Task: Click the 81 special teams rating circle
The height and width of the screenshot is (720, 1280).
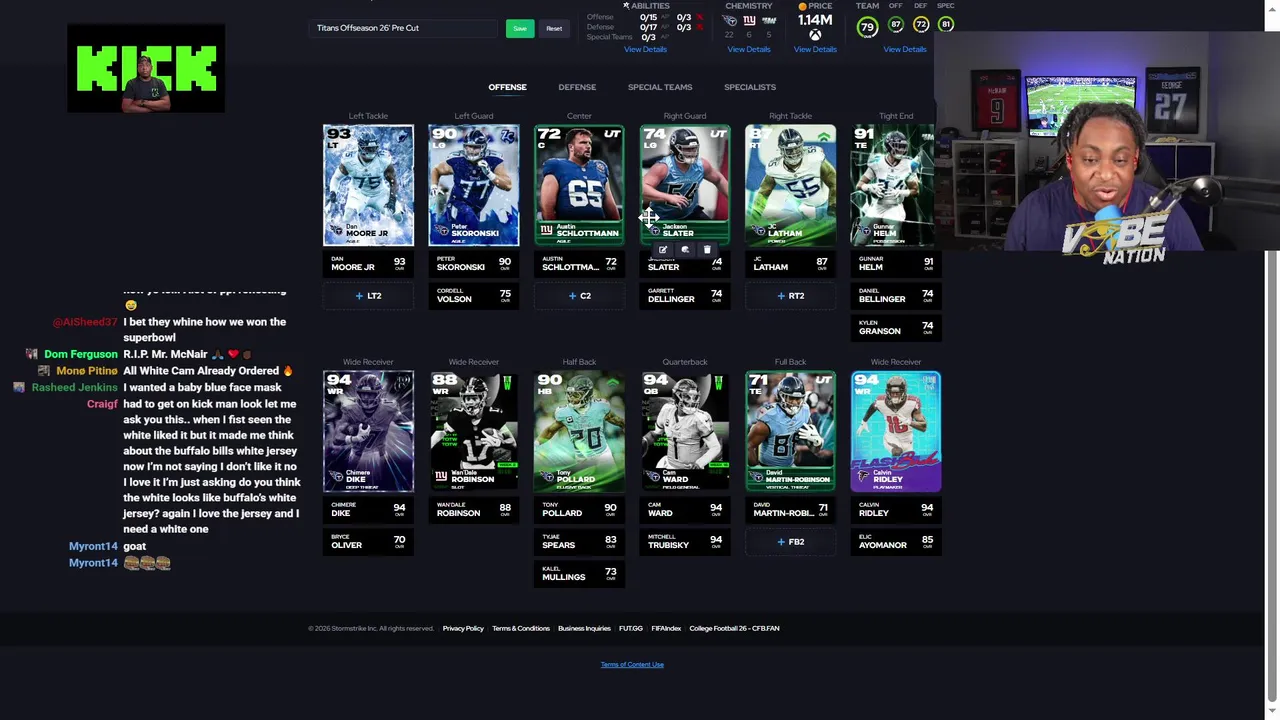Action: (946, 25)
